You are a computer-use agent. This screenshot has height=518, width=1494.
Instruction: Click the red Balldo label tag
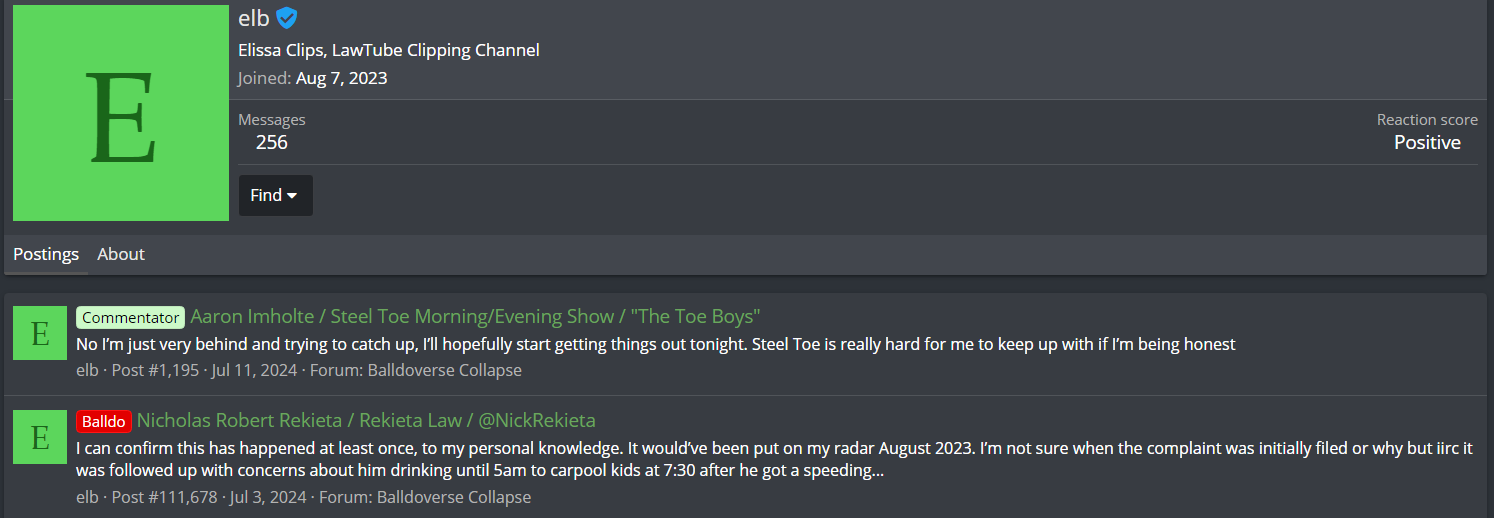coord(103,421)
